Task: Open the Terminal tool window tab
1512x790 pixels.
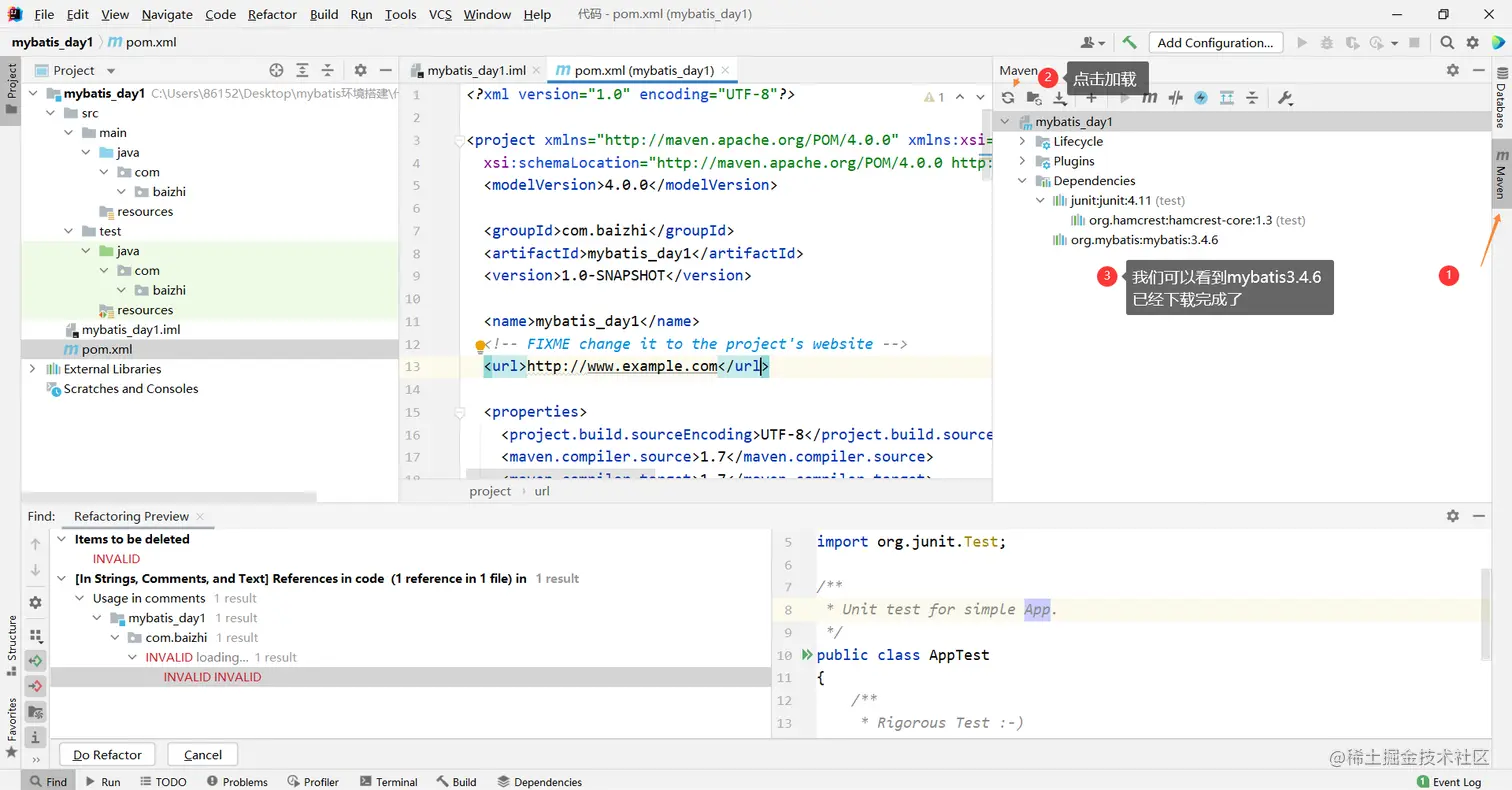Action: (x=390, y=782)
